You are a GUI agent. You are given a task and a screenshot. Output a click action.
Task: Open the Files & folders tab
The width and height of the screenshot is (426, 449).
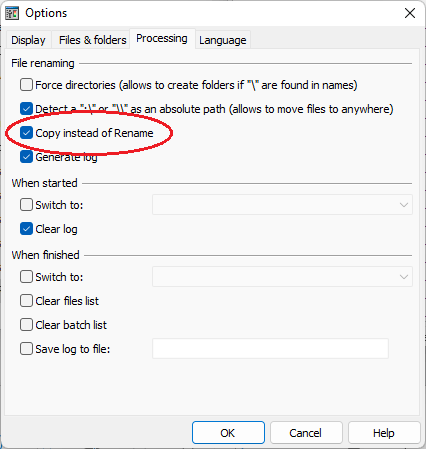(93, 40)
